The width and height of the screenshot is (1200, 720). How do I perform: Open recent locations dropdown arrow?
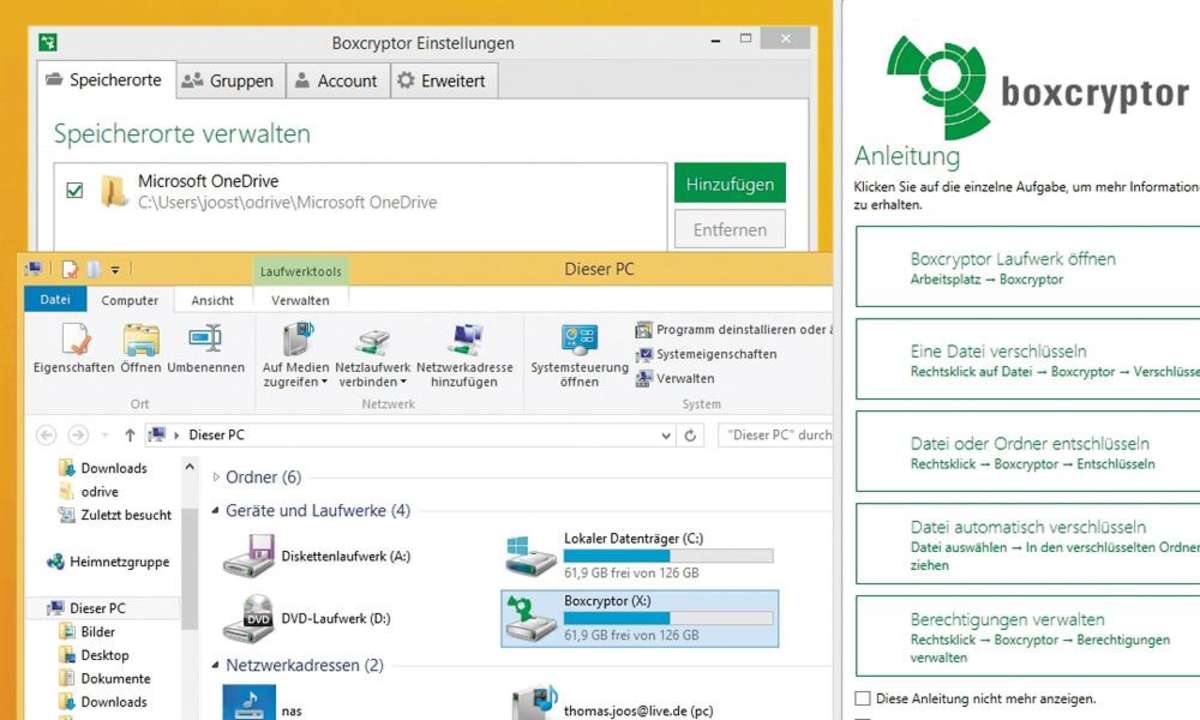(105, 436)
